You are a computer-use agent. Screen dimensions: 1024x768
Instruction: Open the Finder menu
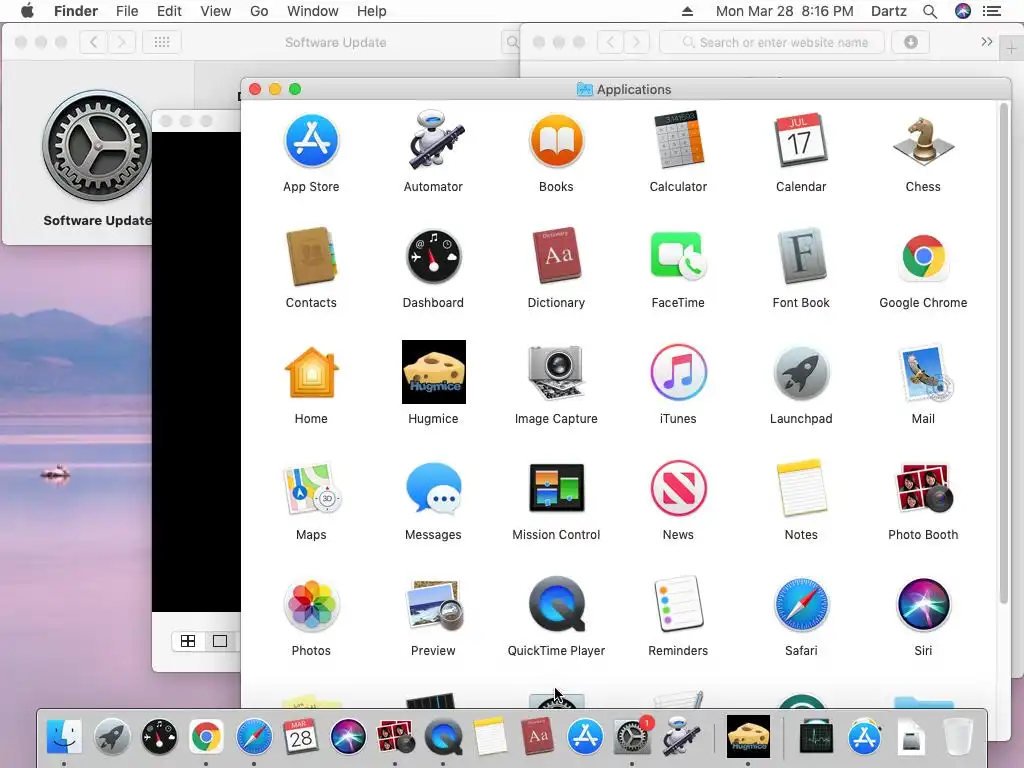pyautogui.click(x=76, y=11)
